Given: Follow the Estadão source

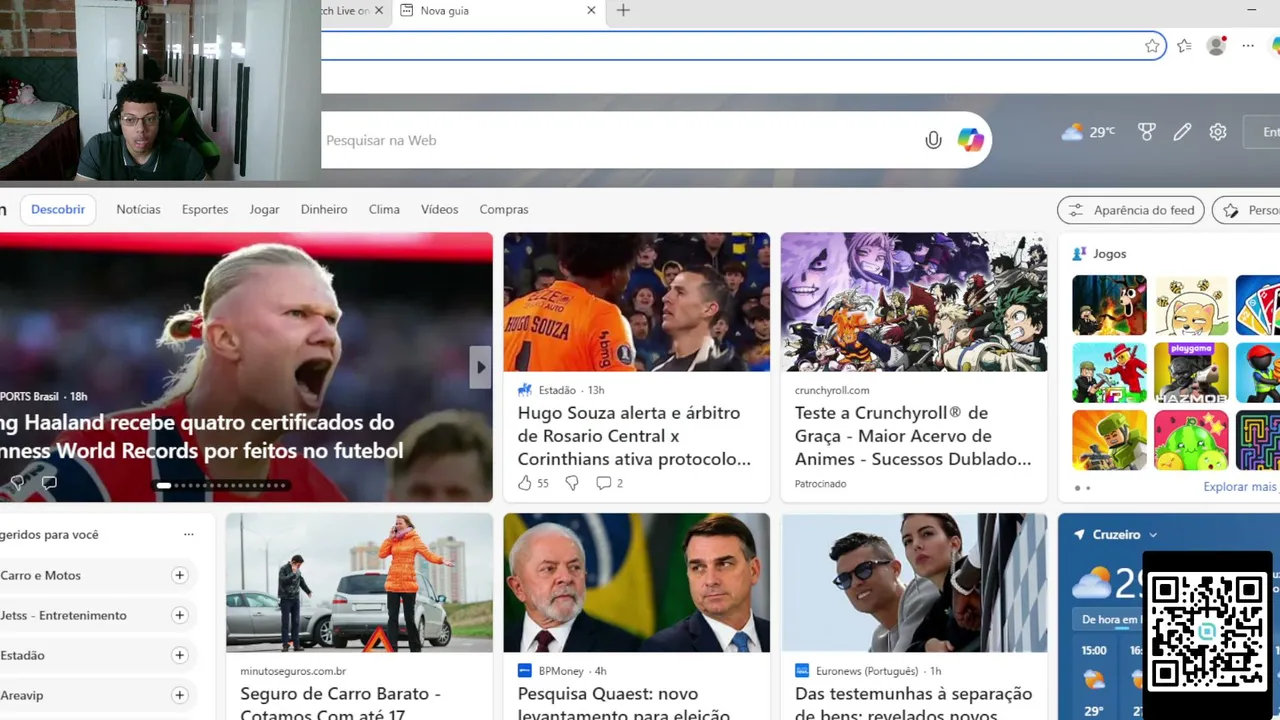Looking at the screenshot, I should pos(179,655).
